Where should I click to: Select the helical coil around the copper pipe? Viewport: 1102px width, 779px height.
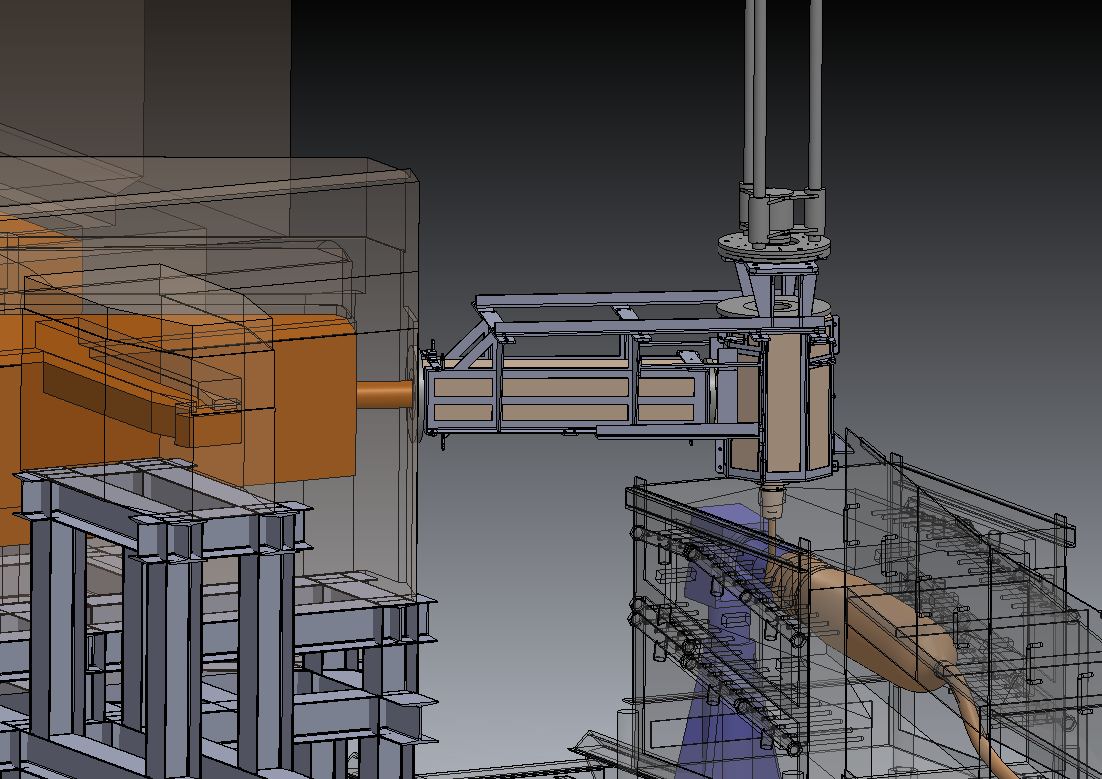[785, 582]
